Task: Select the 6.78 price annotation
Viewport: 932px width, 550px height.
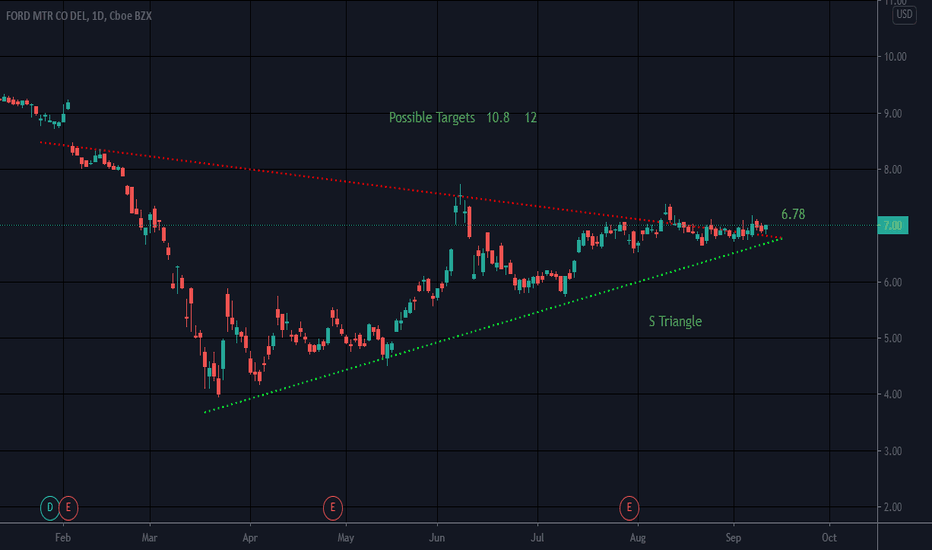Action: pos(793,214)
